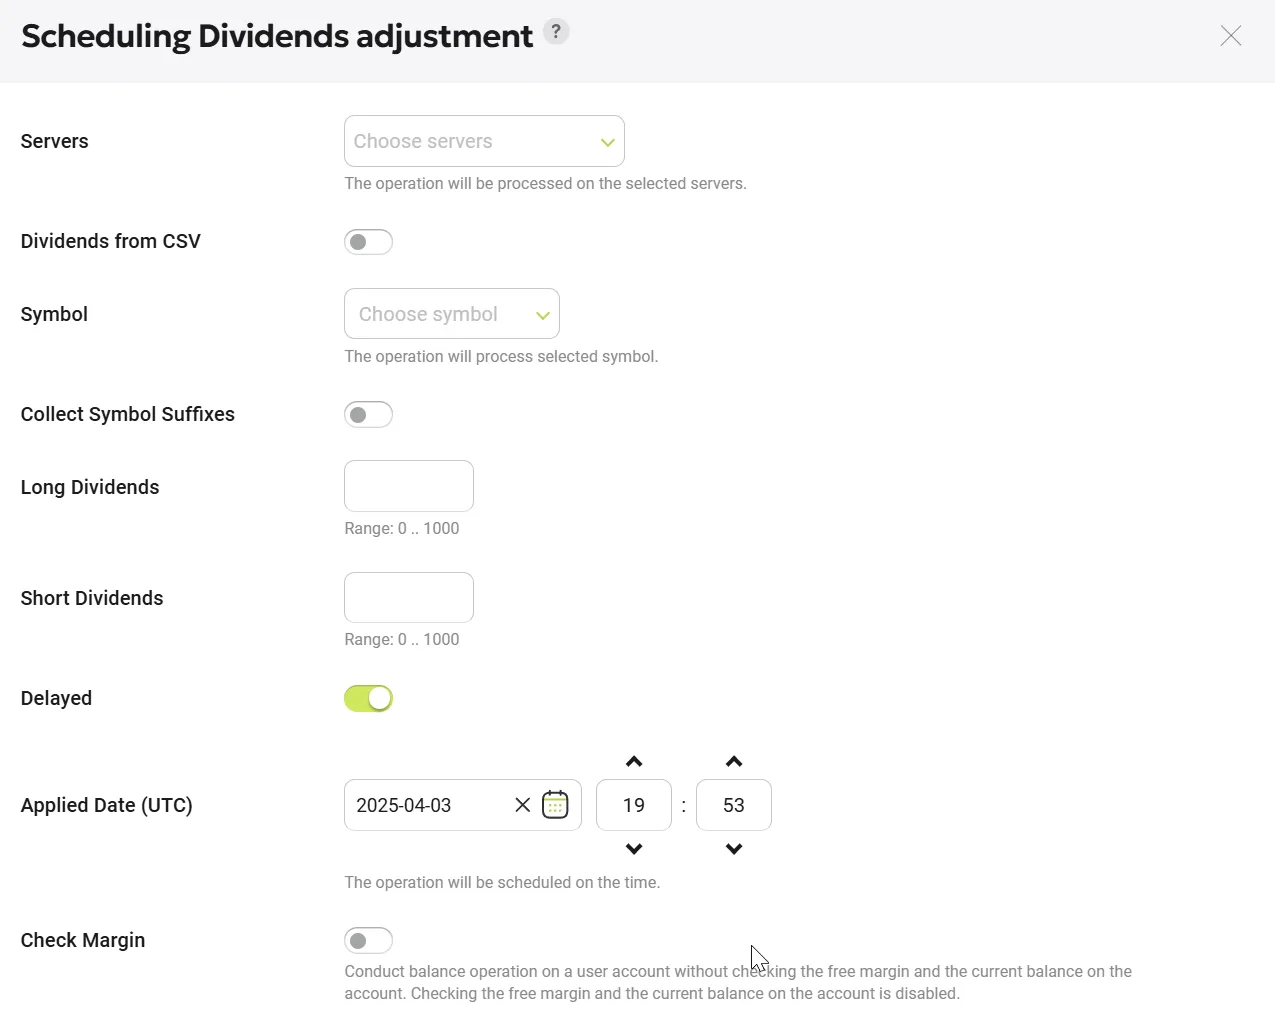Click 'The operation will be scheduled on the time.' text
The image size is (1275, 1031).
click(x=502, y=882)
